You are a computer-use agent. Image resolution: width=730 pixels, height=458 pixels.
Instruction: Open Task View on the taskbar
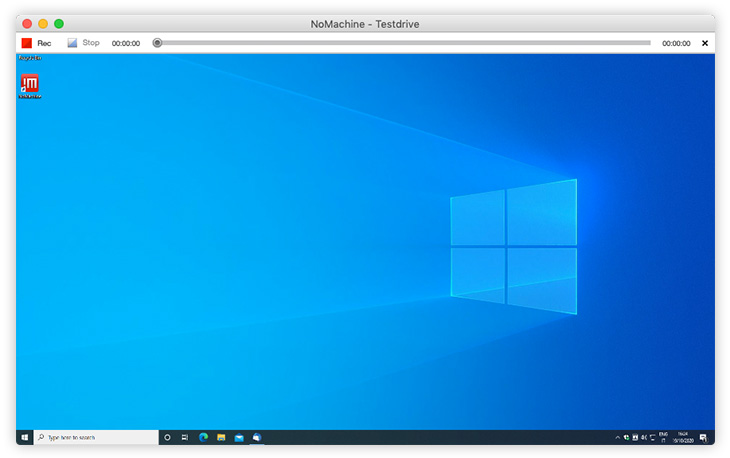click(x=185, y=437)
